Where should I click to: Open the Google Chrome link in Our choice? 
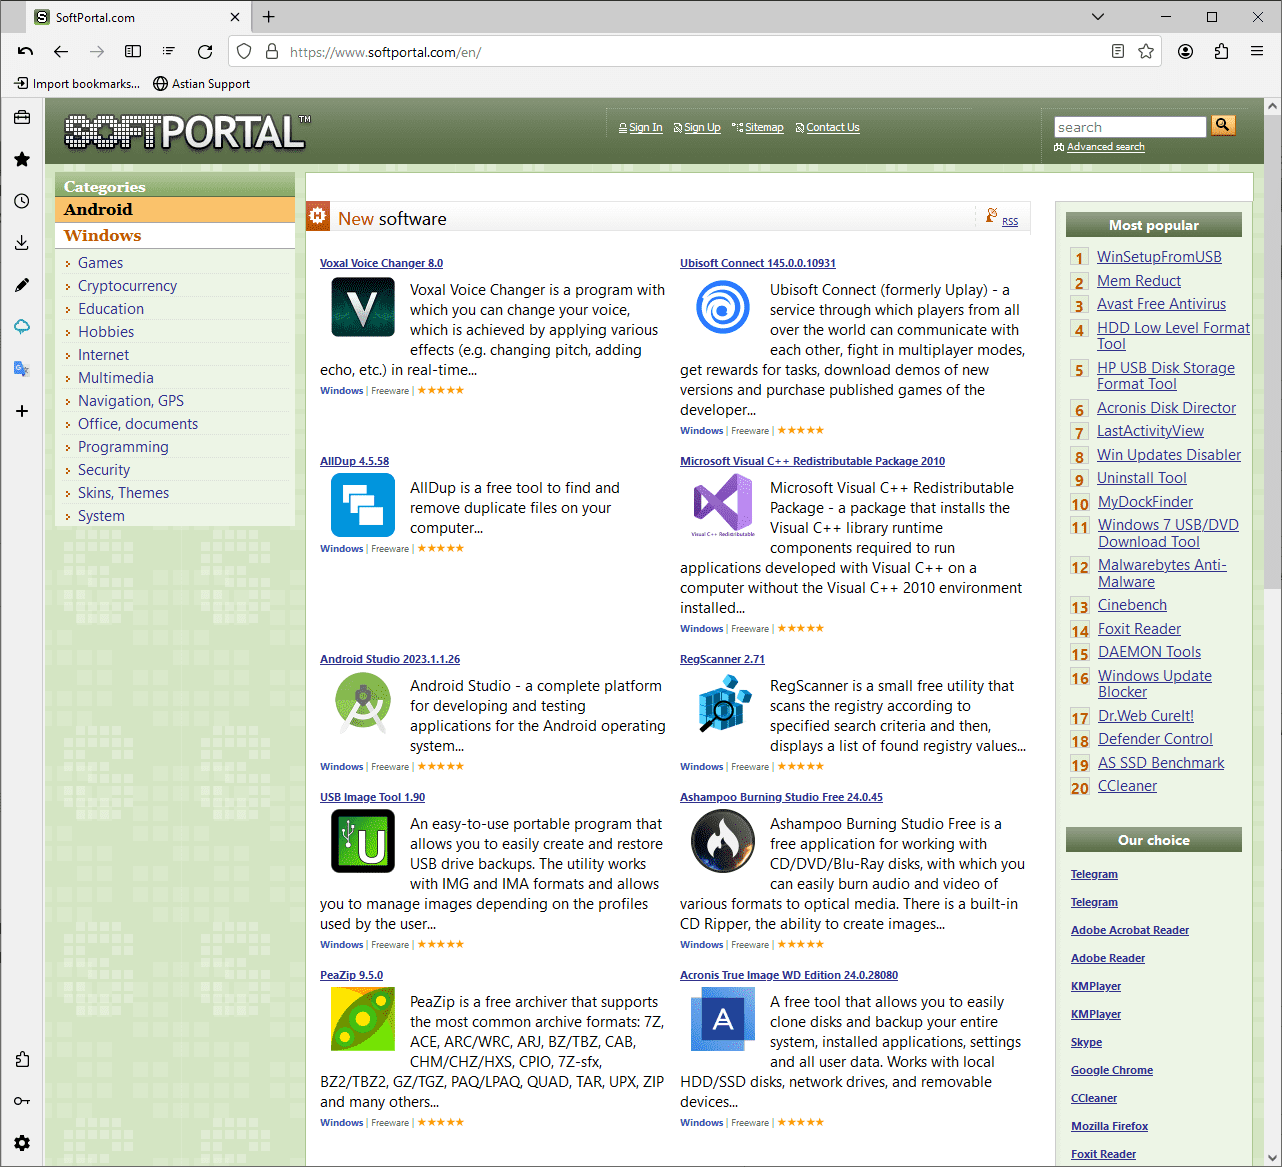click(x=1112, y=1070)
